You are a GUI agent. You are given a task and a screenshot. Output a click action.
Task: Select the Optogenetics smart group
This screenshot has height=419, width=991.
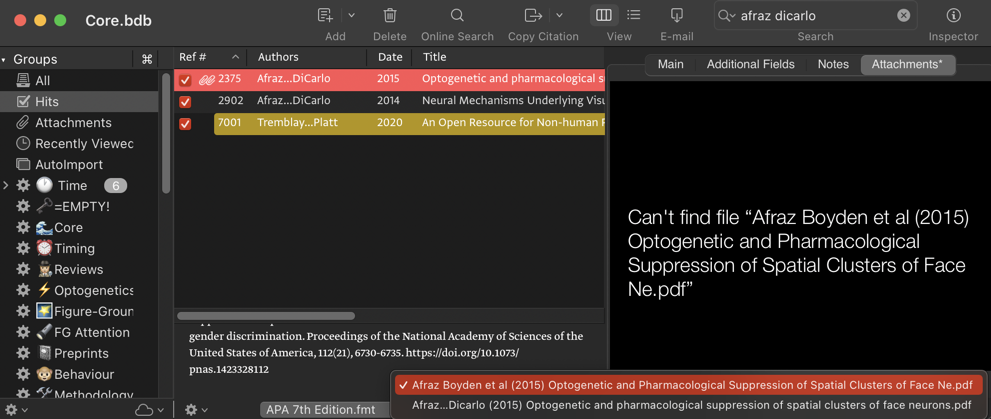tap(79, 290)
